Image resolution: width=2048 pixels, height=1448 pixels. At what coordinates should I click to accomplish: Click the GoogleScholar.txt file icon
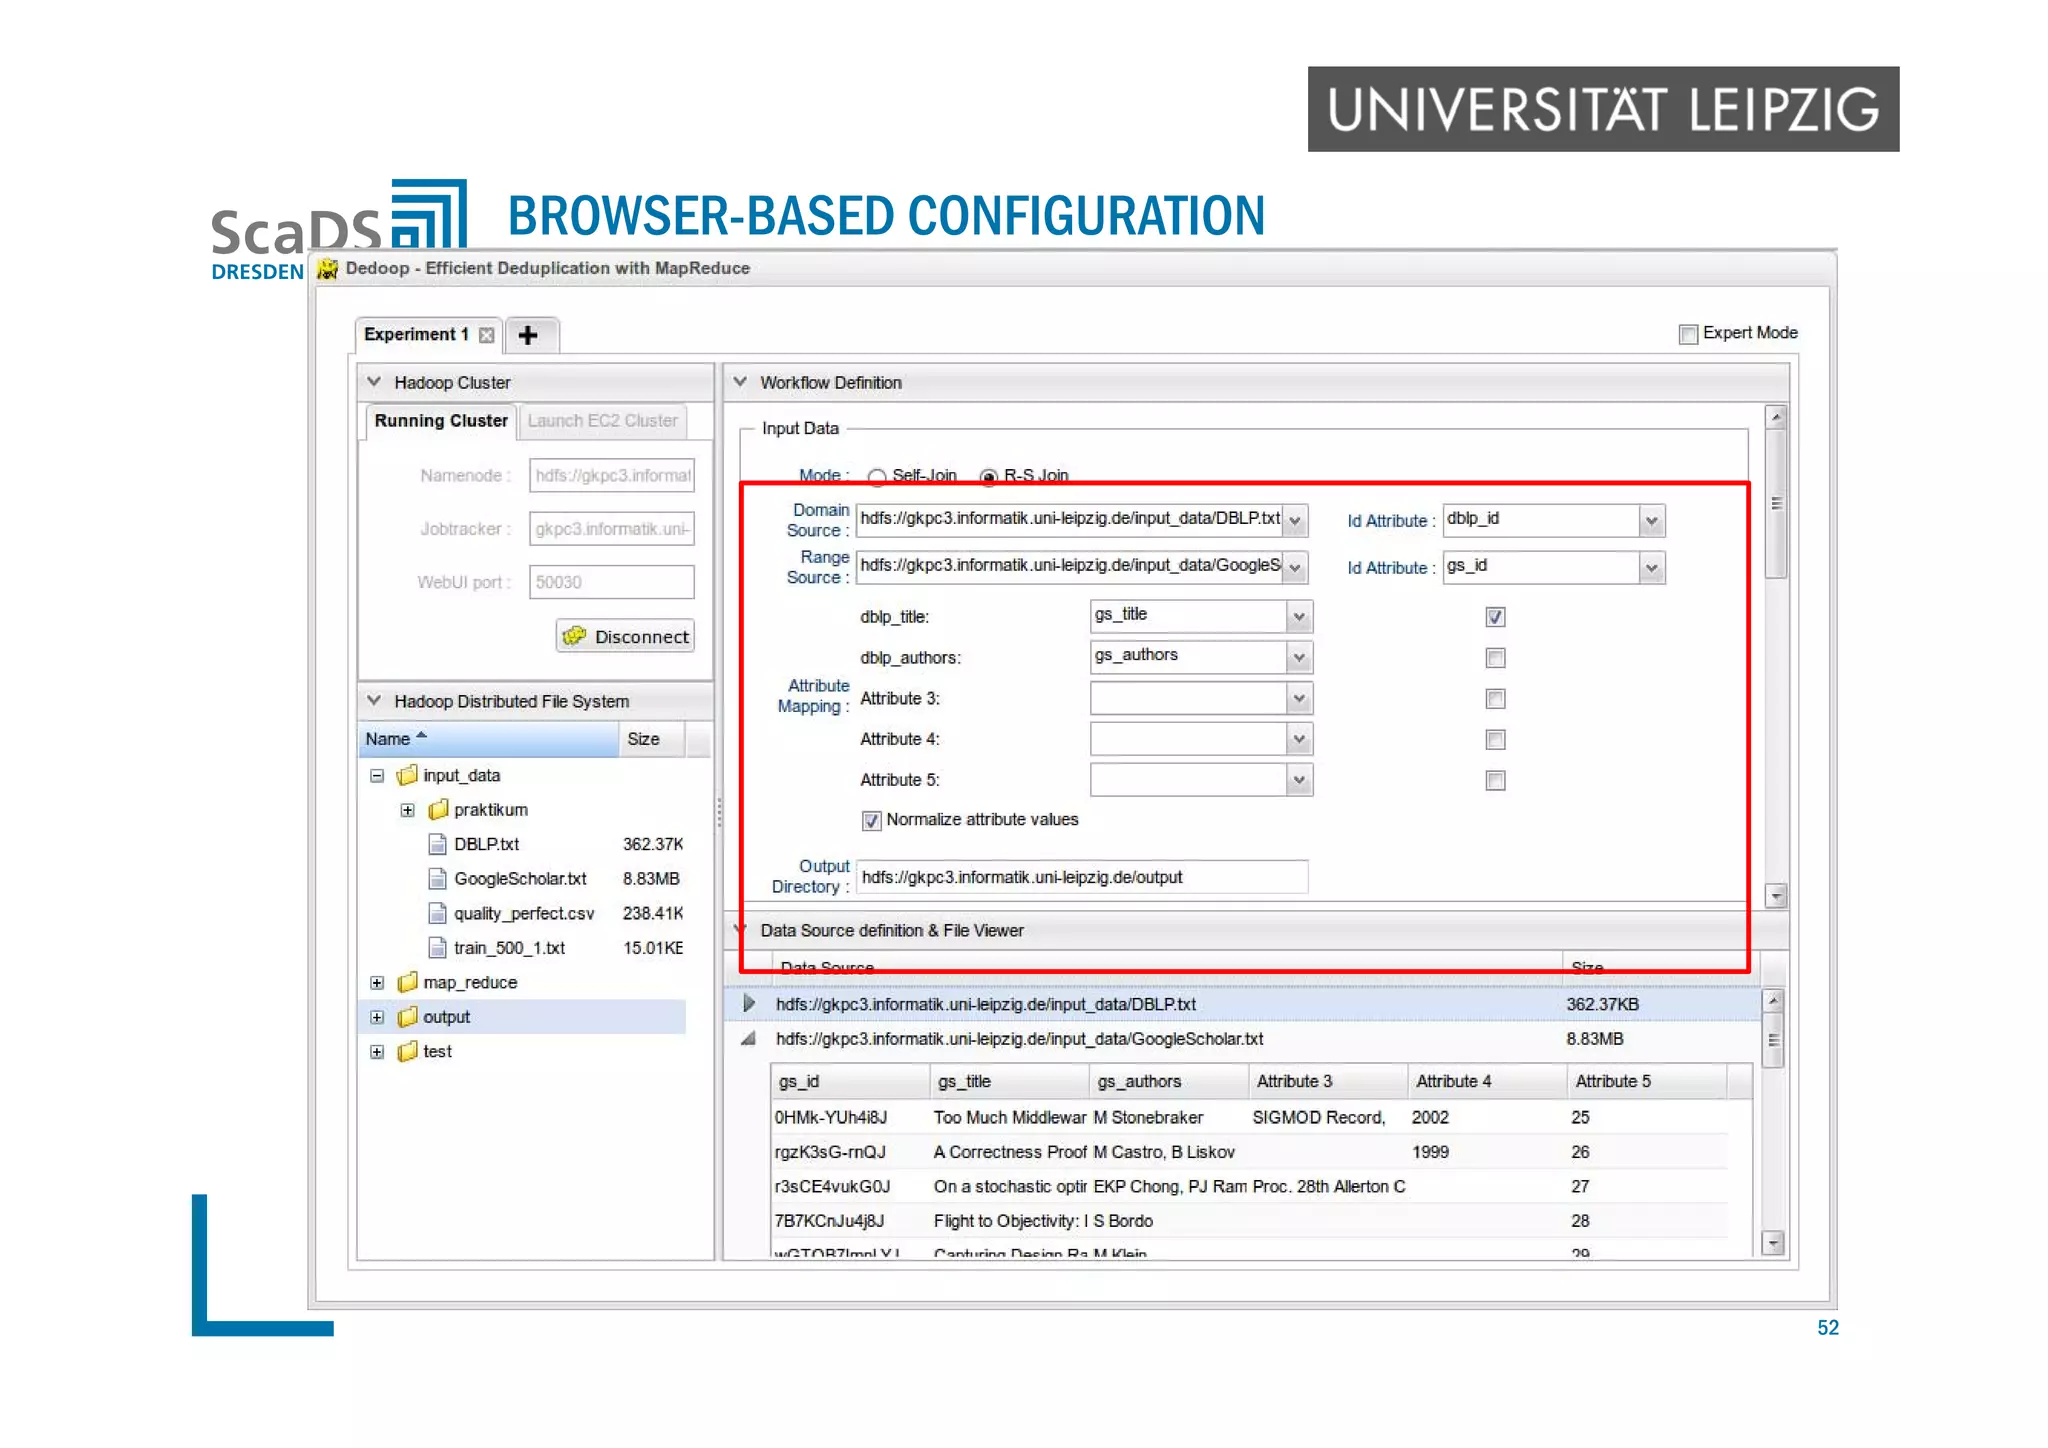(437, 879)
